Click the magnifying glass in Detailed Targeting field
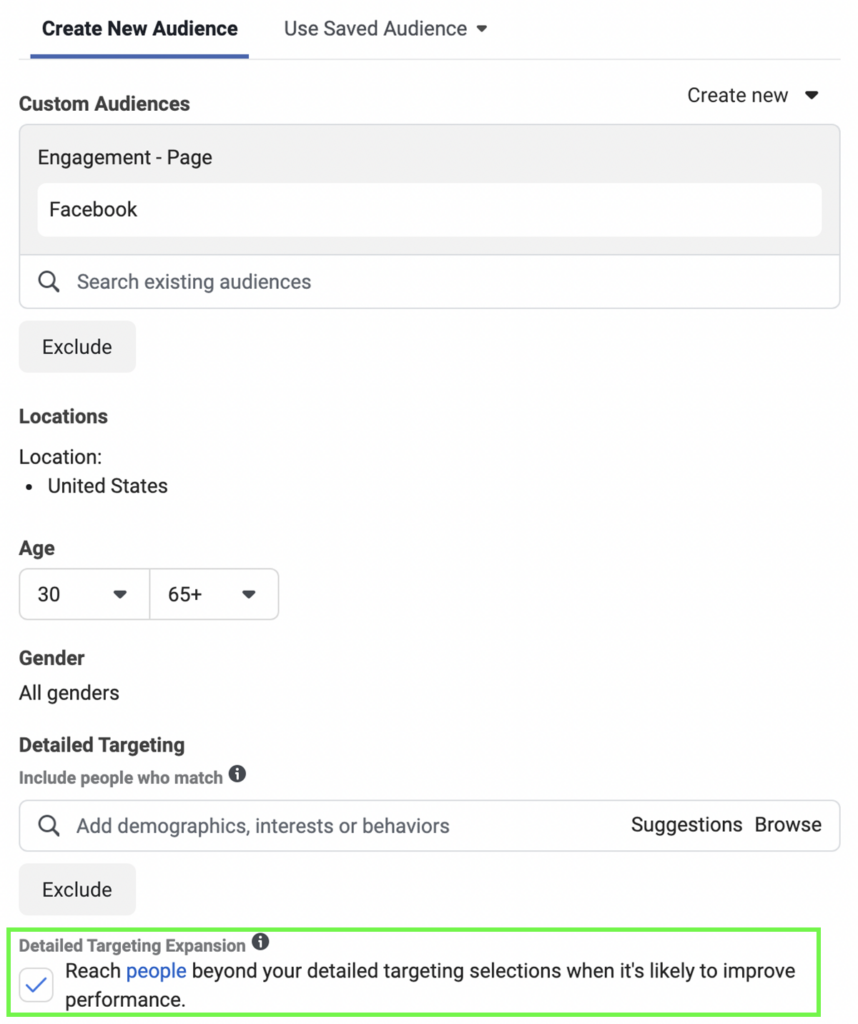 click(x=48, y=826)
